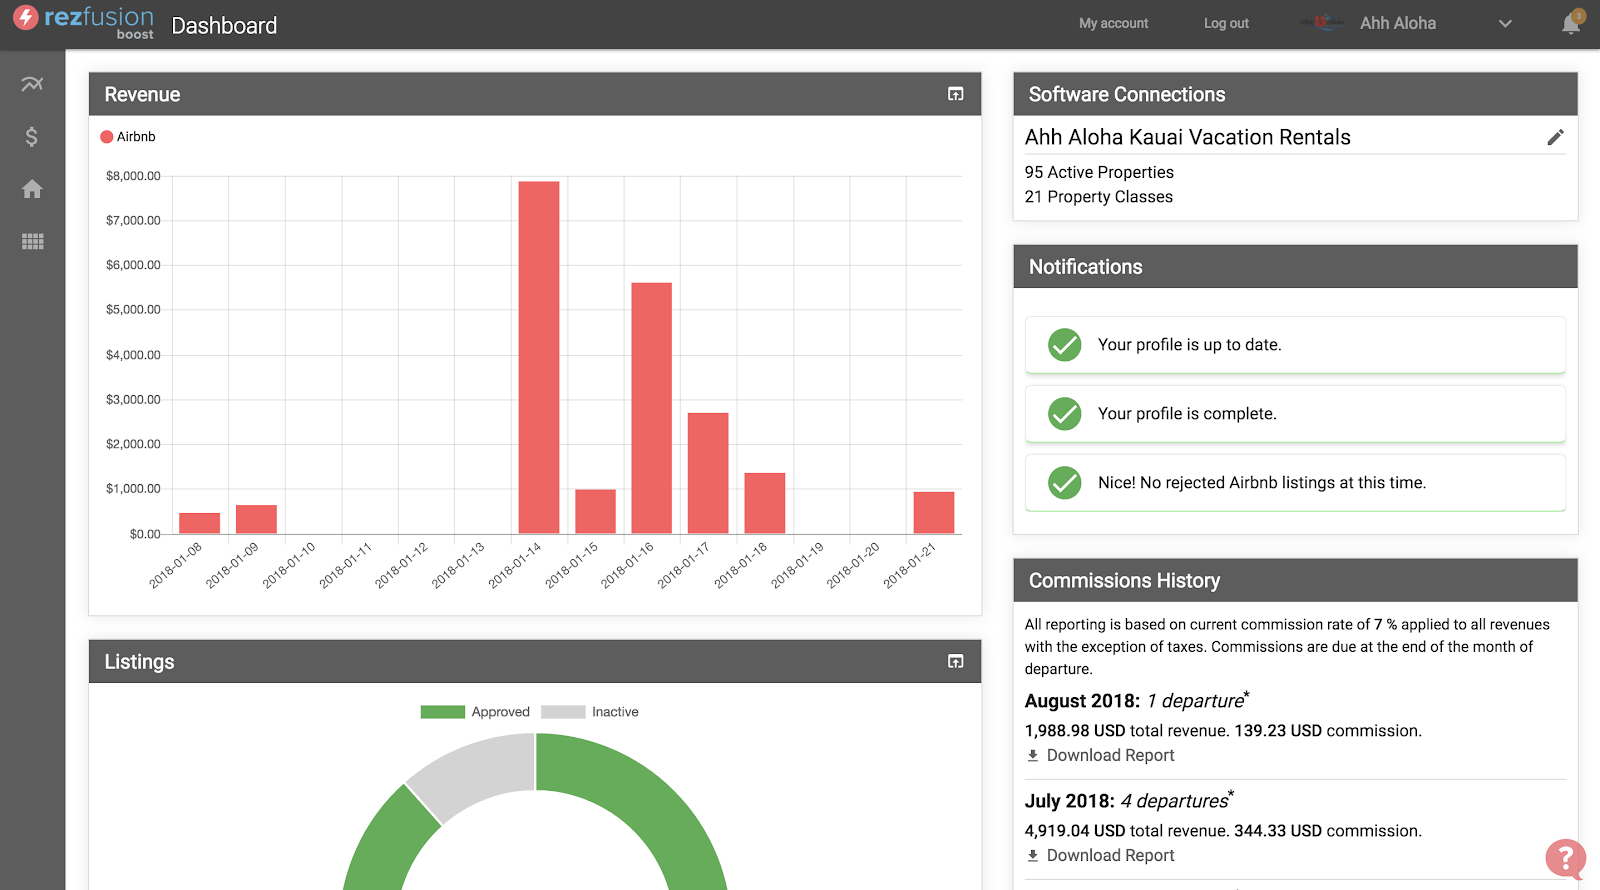Click green checkmark for profile up to date
Image resolution: width=1600 pixels, height=890 pixels.
pyautogui.click(x=1064, y=345)
